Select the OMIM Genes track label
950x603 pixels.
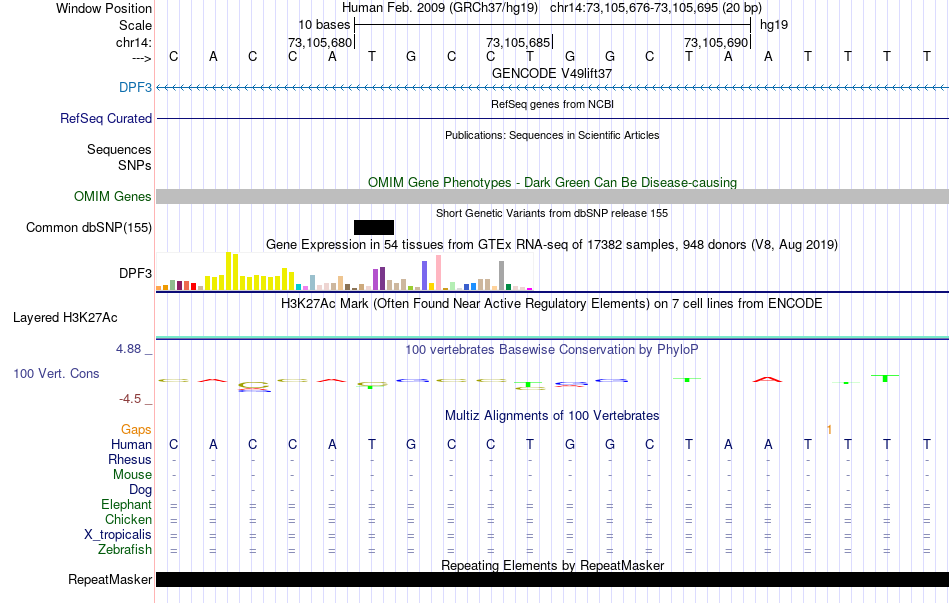(113, 196)
